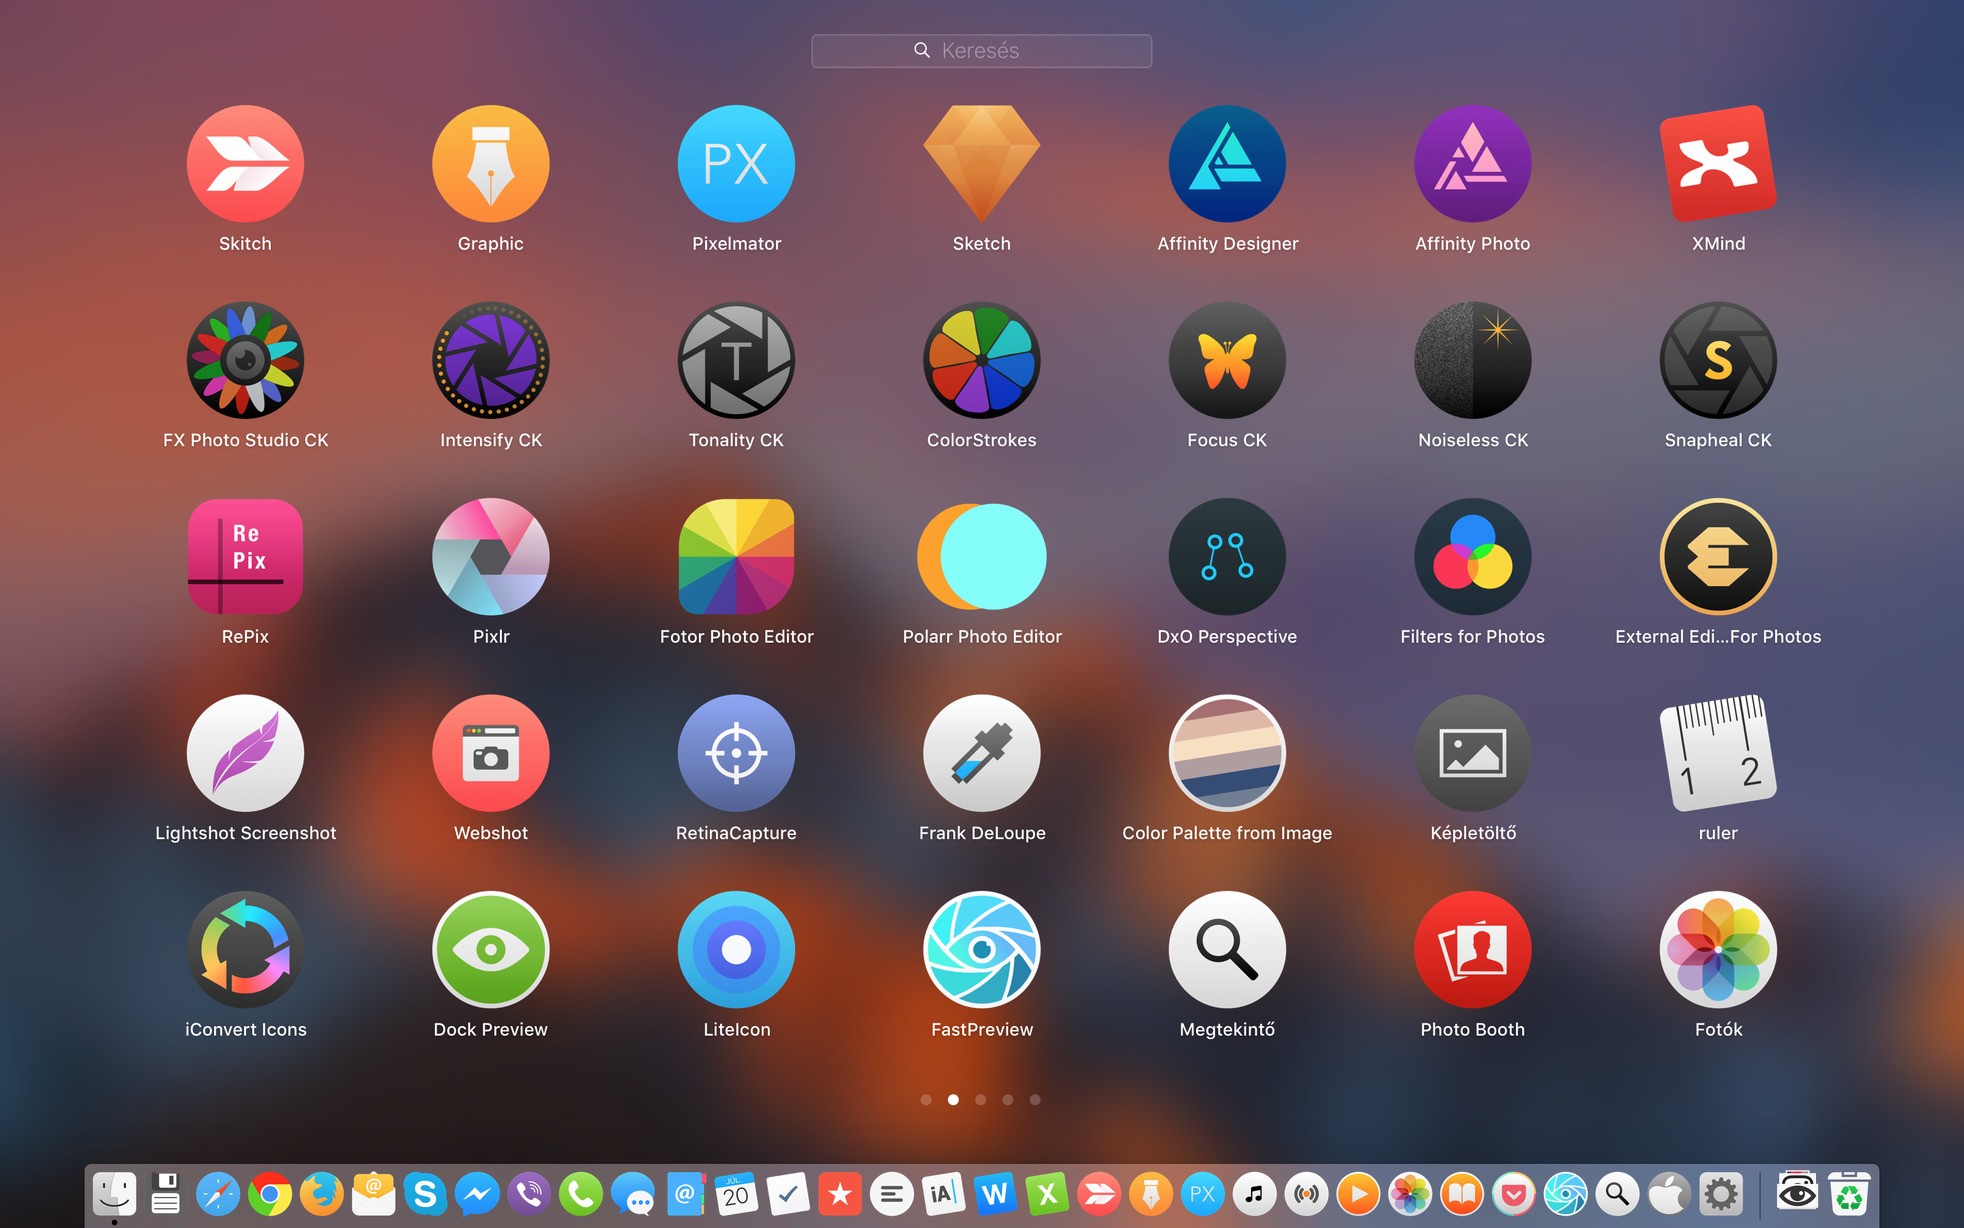Open Tonality CK
The width and height of the screenshot is (1964, 1228).
pos(736,360)
